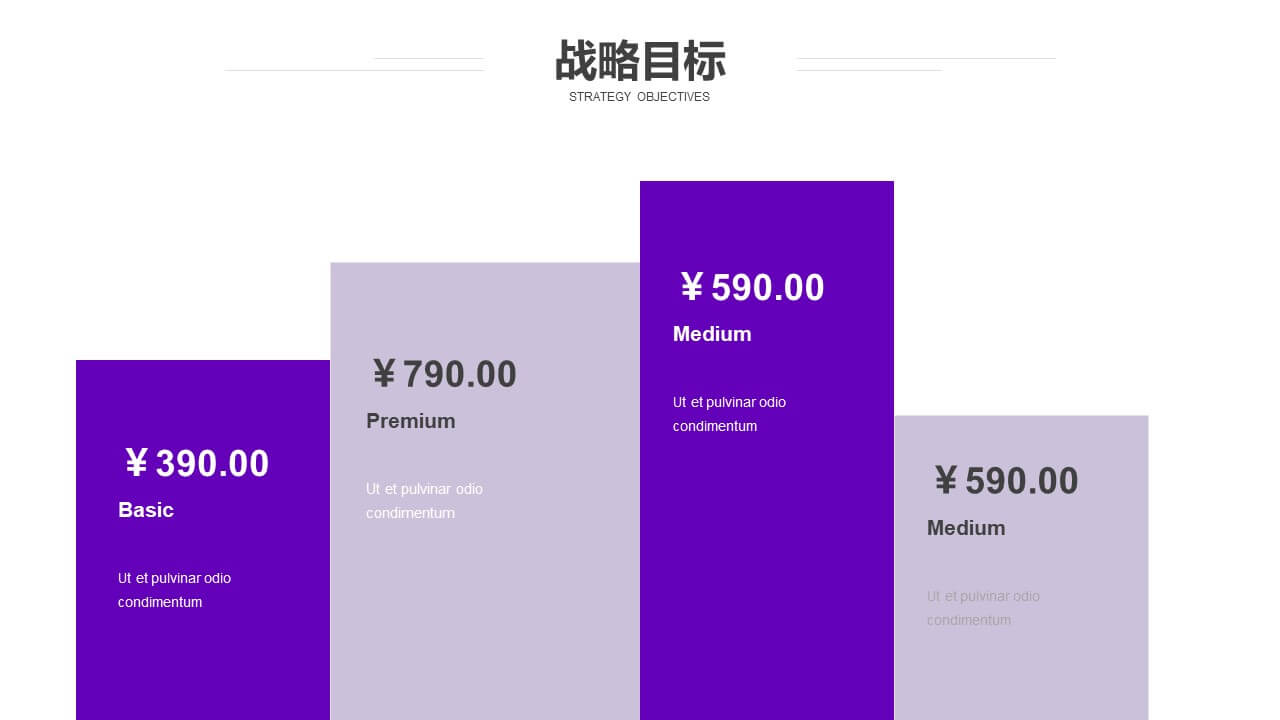
Task: Click the ¥390.00 price text
Action: click(x=197, y=464)
